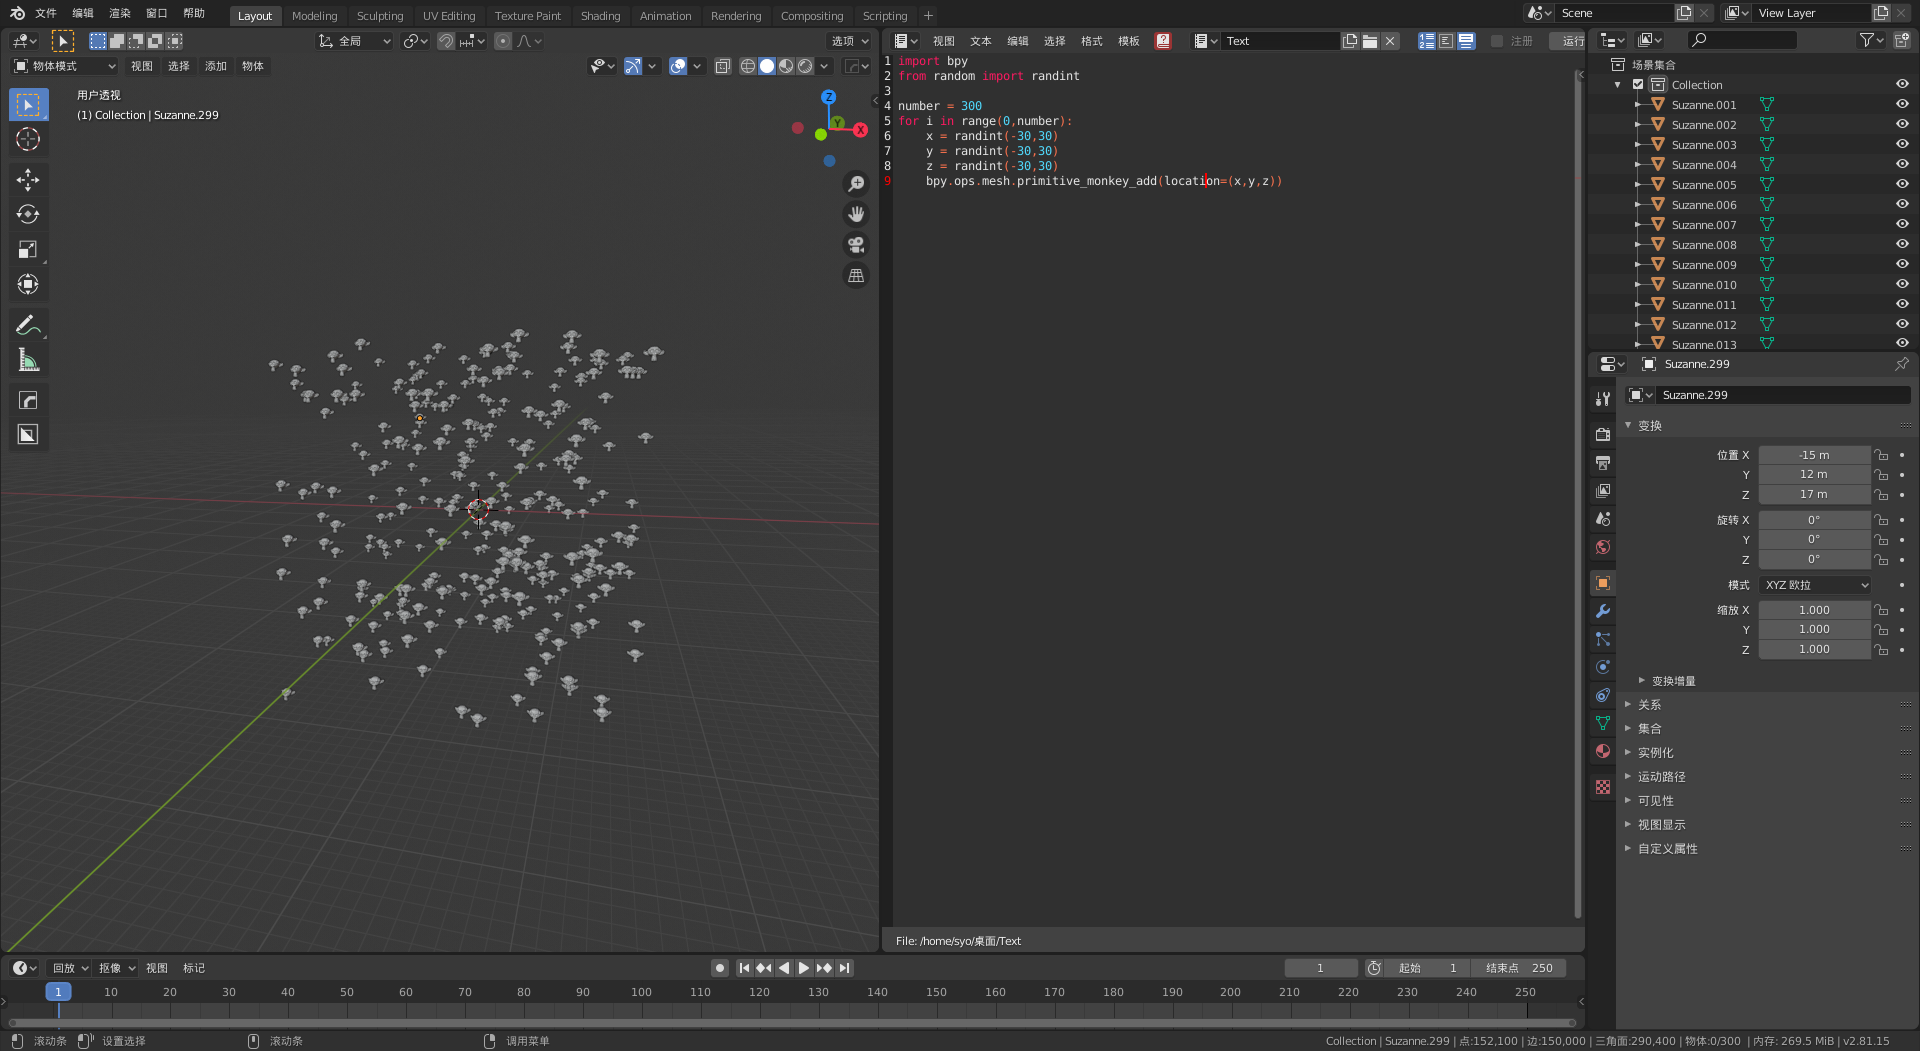
Task: Click the Blender logo menu icon
Action: pos(17,13)
